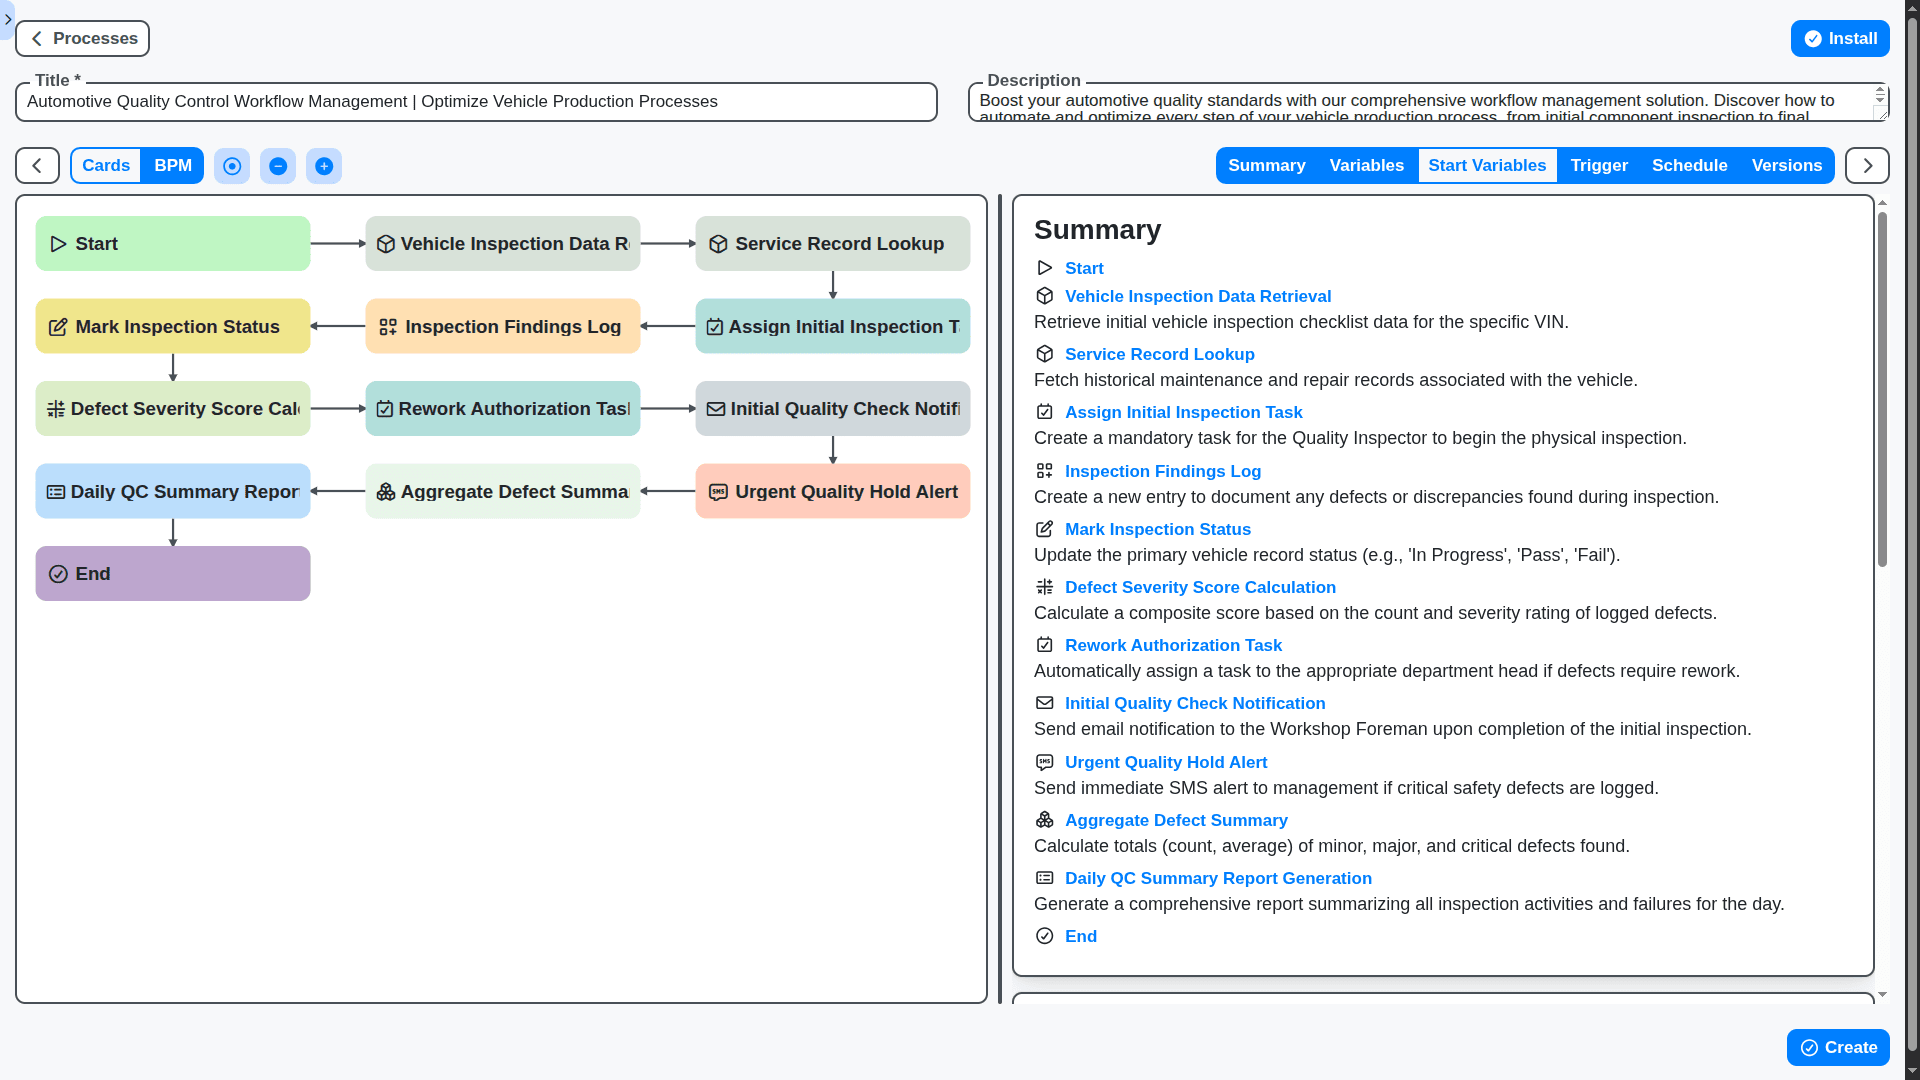Switch the view toggle to Cards

click(x=105, y=165)
